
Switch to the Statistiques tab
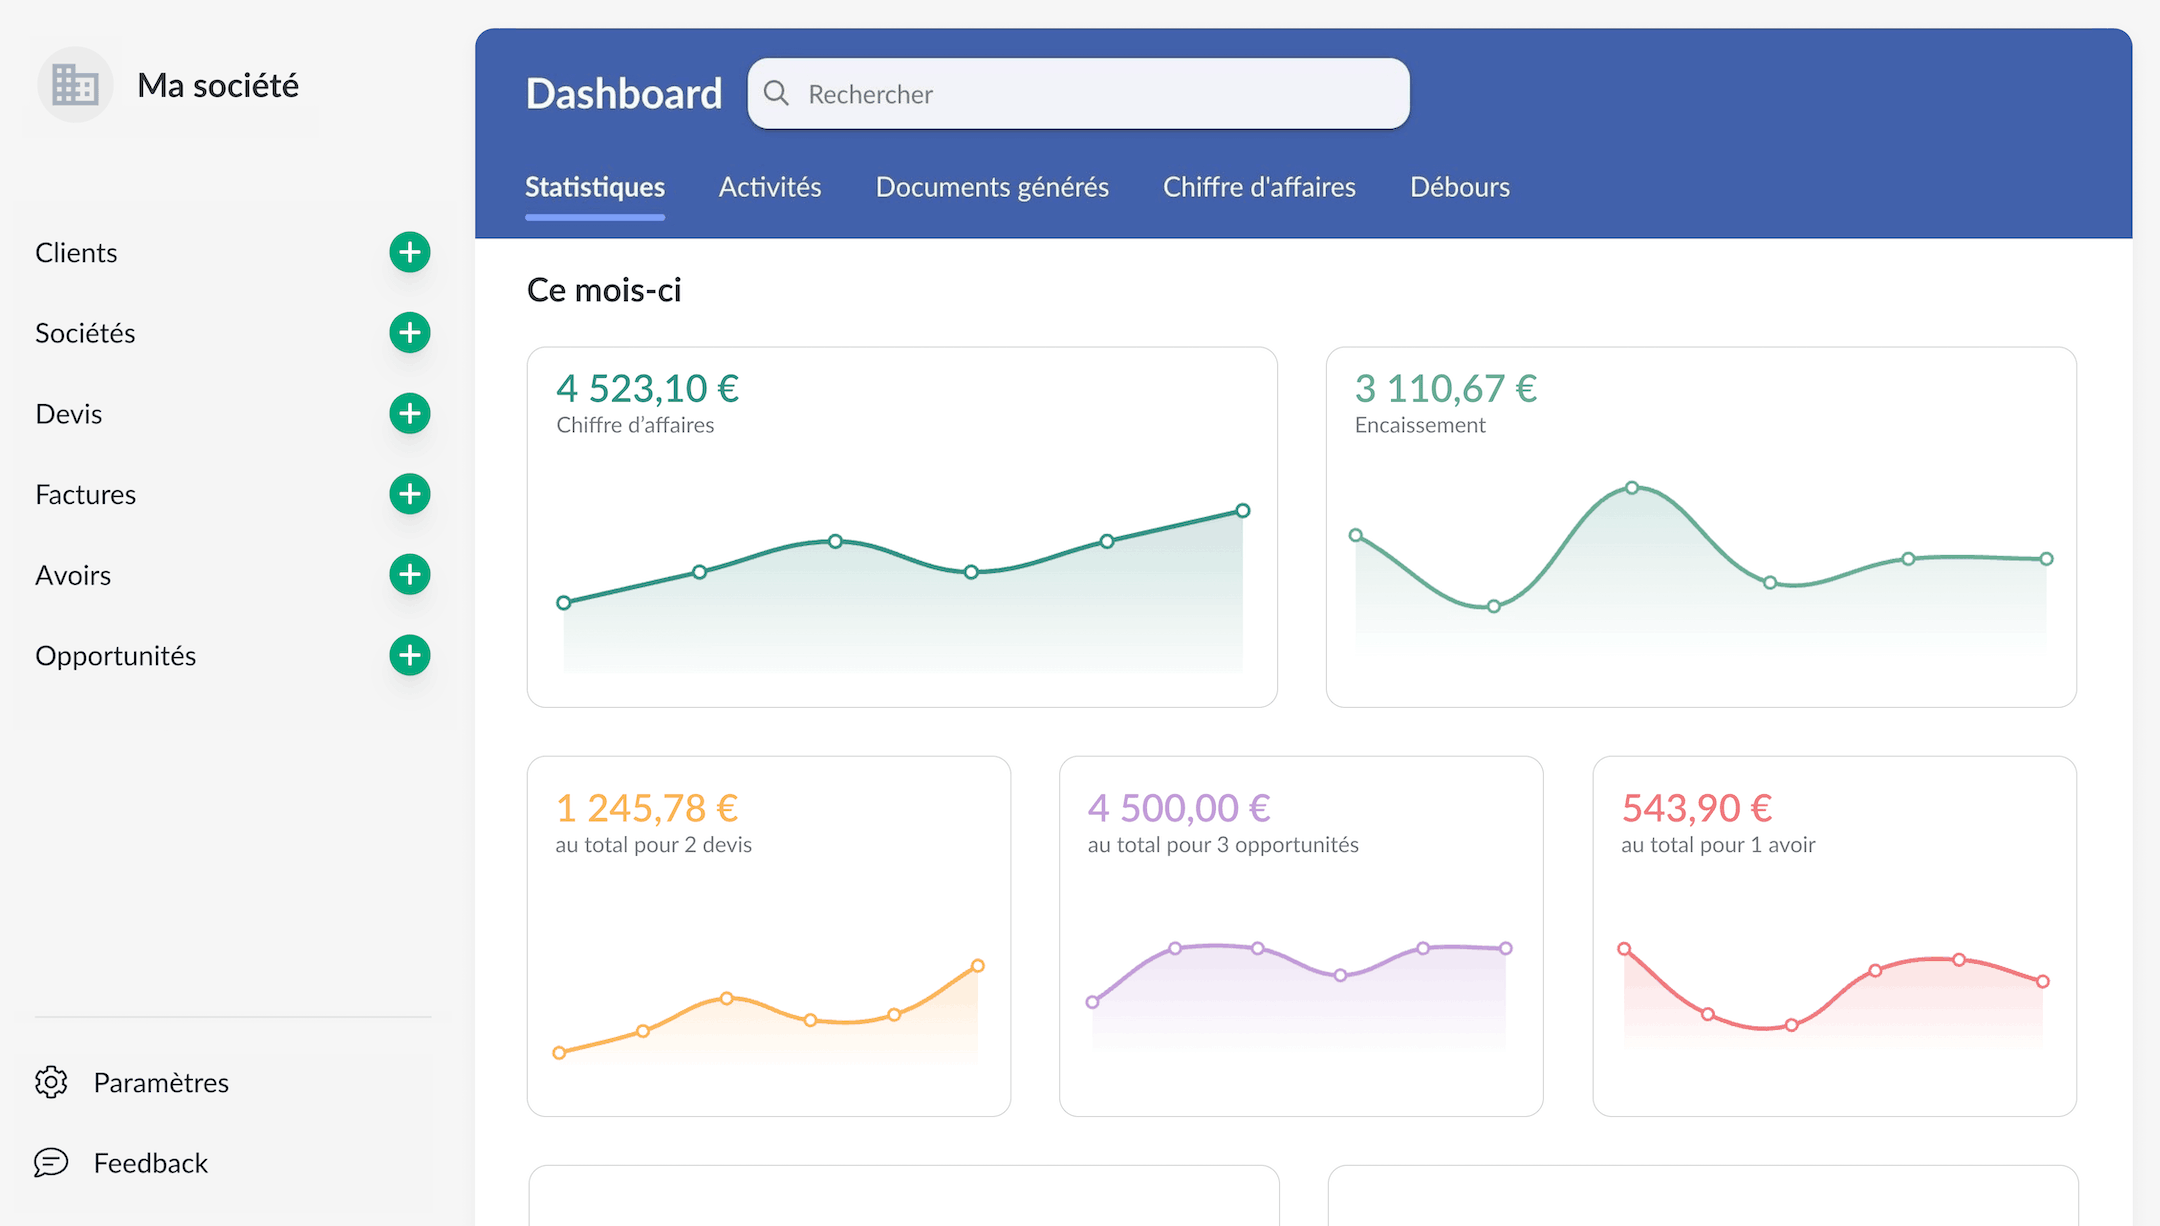pyautogui.click(x=595, y=187)
